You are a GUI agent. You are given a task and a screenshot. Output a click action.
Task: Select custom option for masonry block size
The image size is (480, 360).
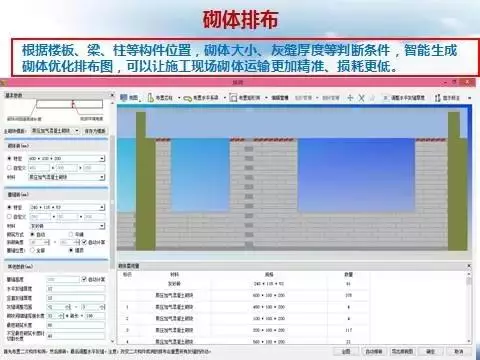9,168
